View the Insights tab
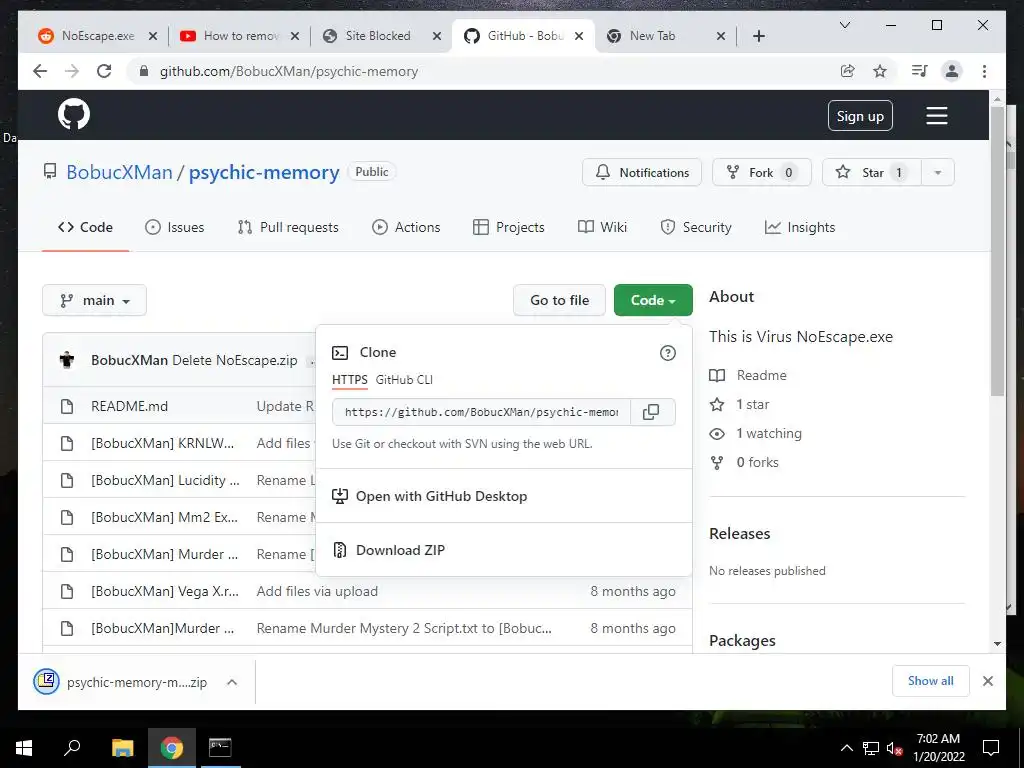Screen dimensions: 1024x768 [800, 227]
